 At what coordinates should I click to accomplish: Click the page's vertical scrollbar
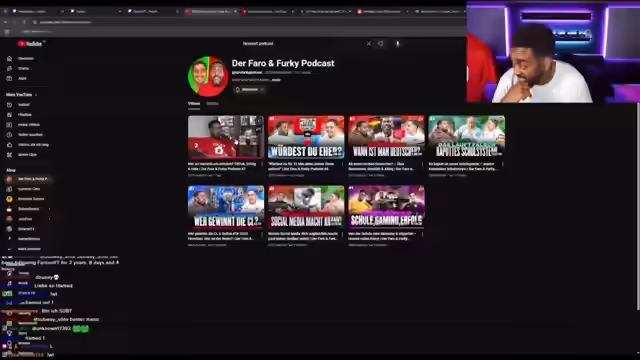tap(638, 206)
